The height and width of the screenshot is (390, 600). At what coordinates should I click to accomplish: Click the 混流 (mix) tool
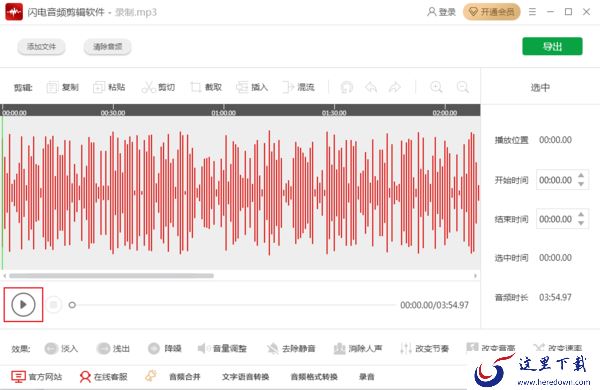298,87
